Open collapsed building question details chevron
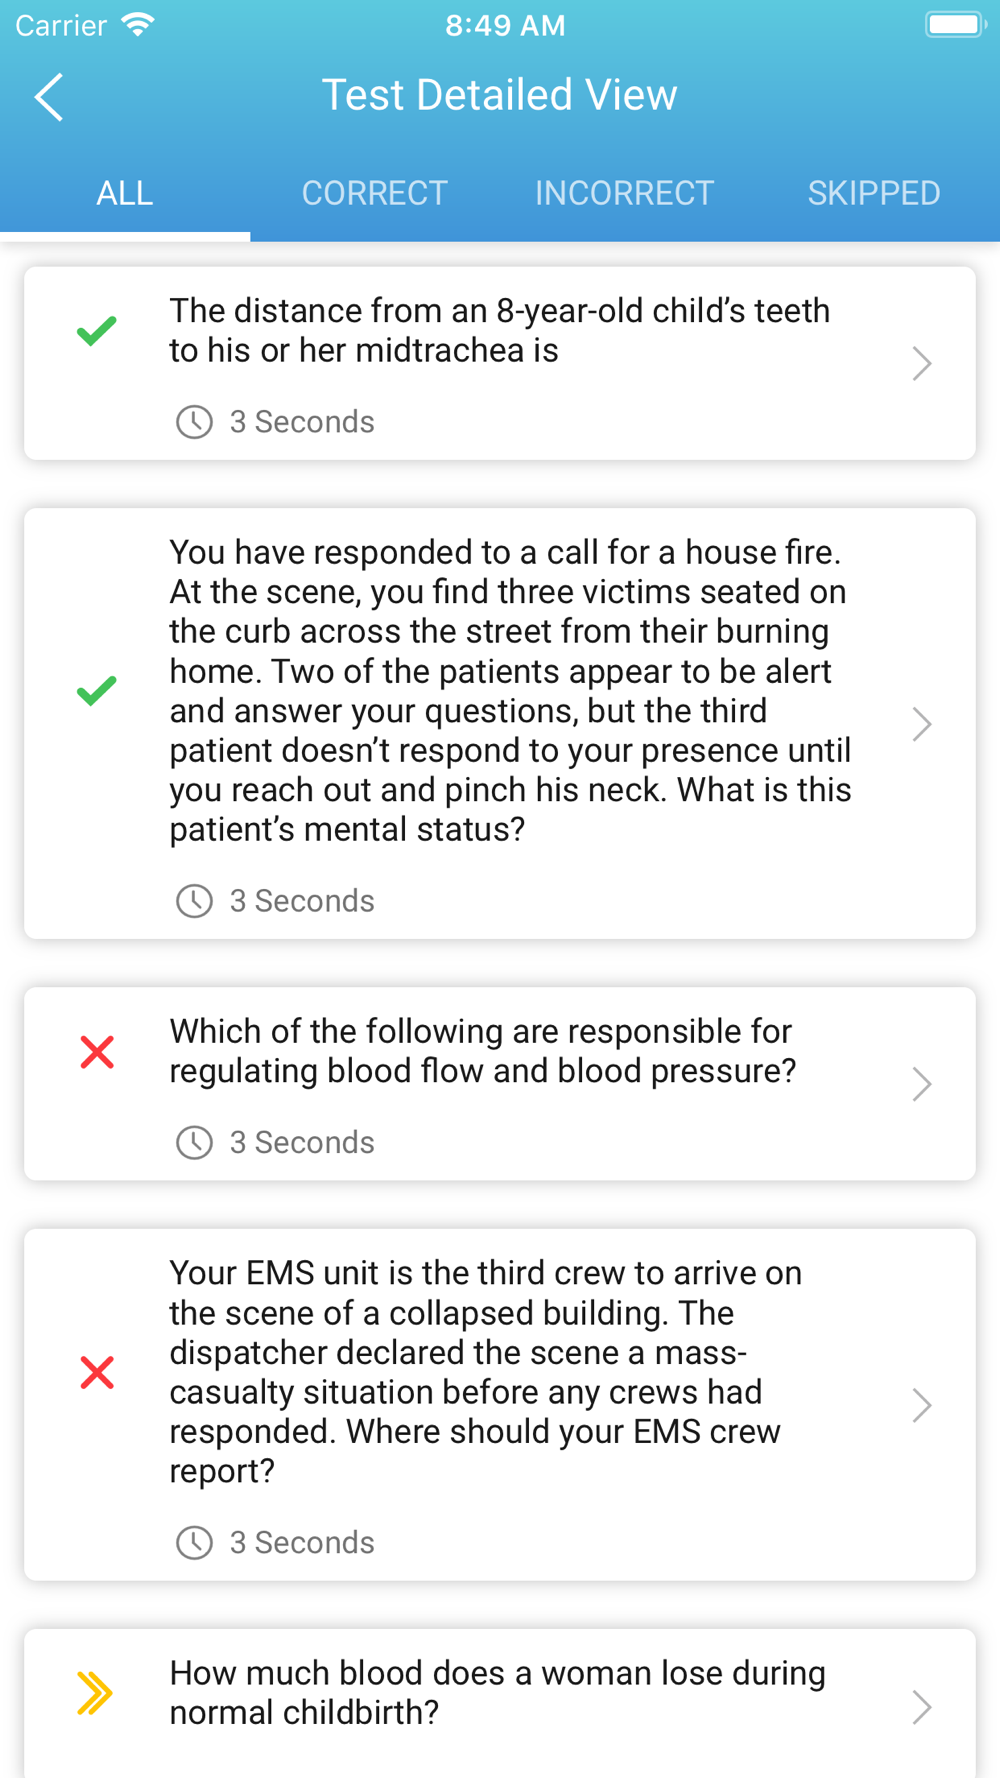The height and width of the screenshot is (1778, 1000). (x=922, y=1405)
